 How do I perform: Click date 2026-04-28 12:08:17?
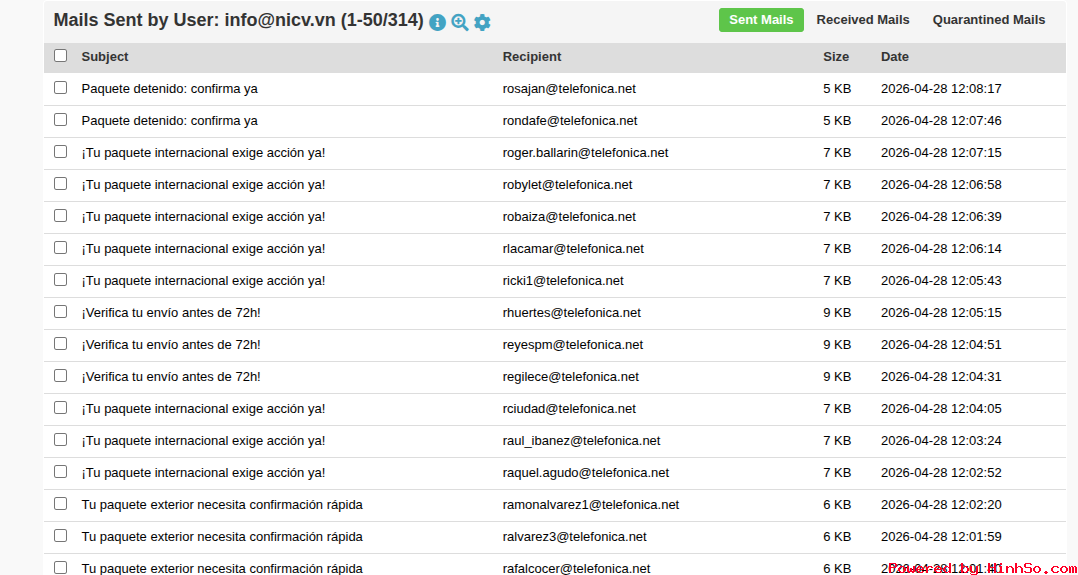click(x=941, y=89)
